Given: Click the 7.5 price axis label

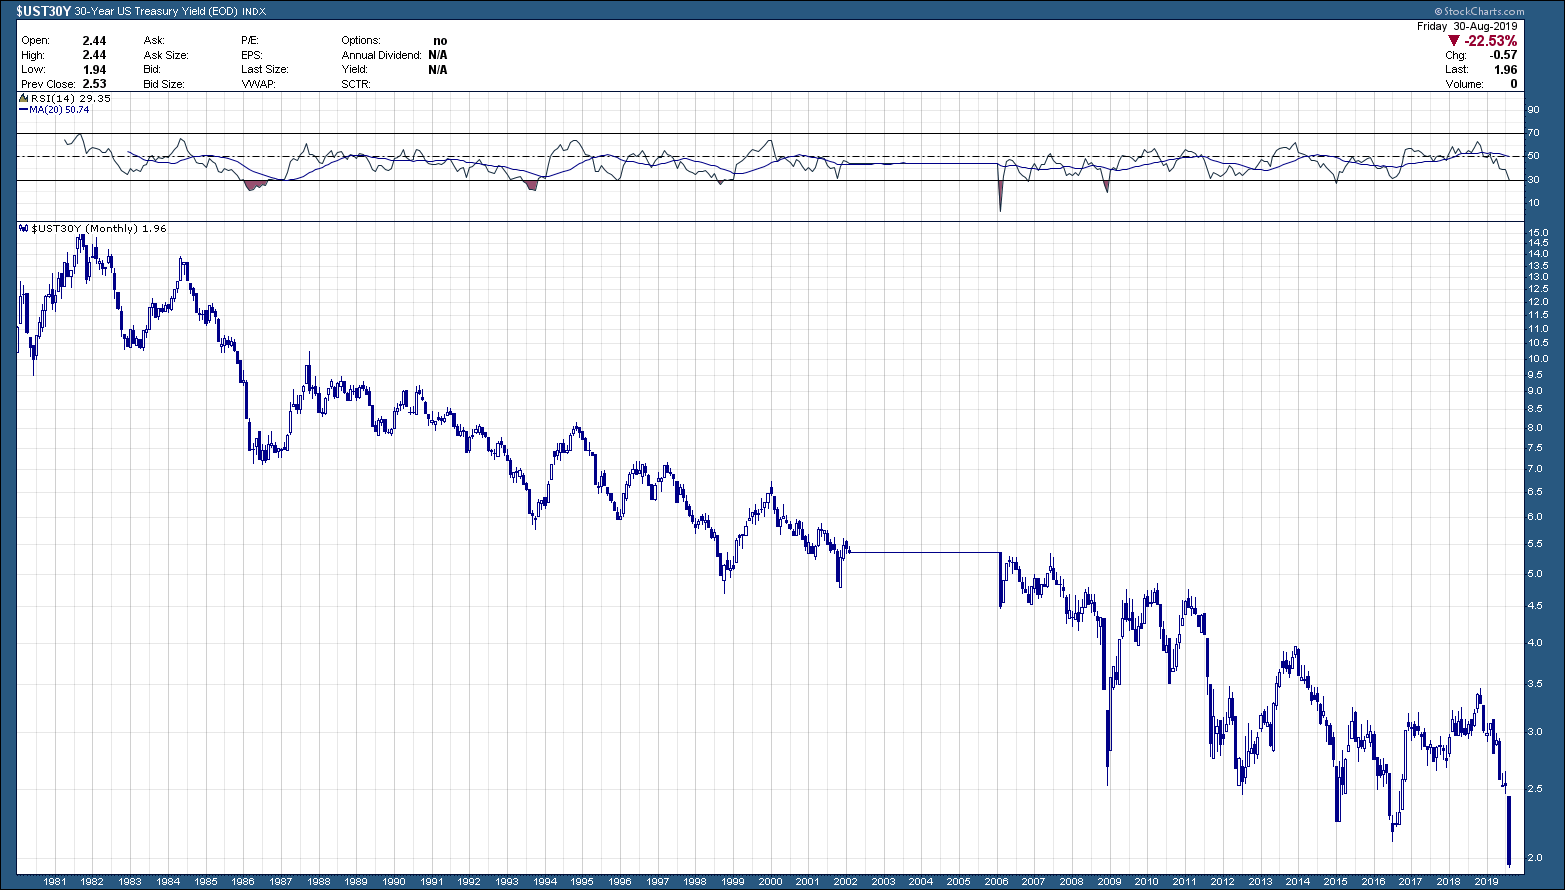Looking at the screenshot, I should click(x=1535, y=448).
